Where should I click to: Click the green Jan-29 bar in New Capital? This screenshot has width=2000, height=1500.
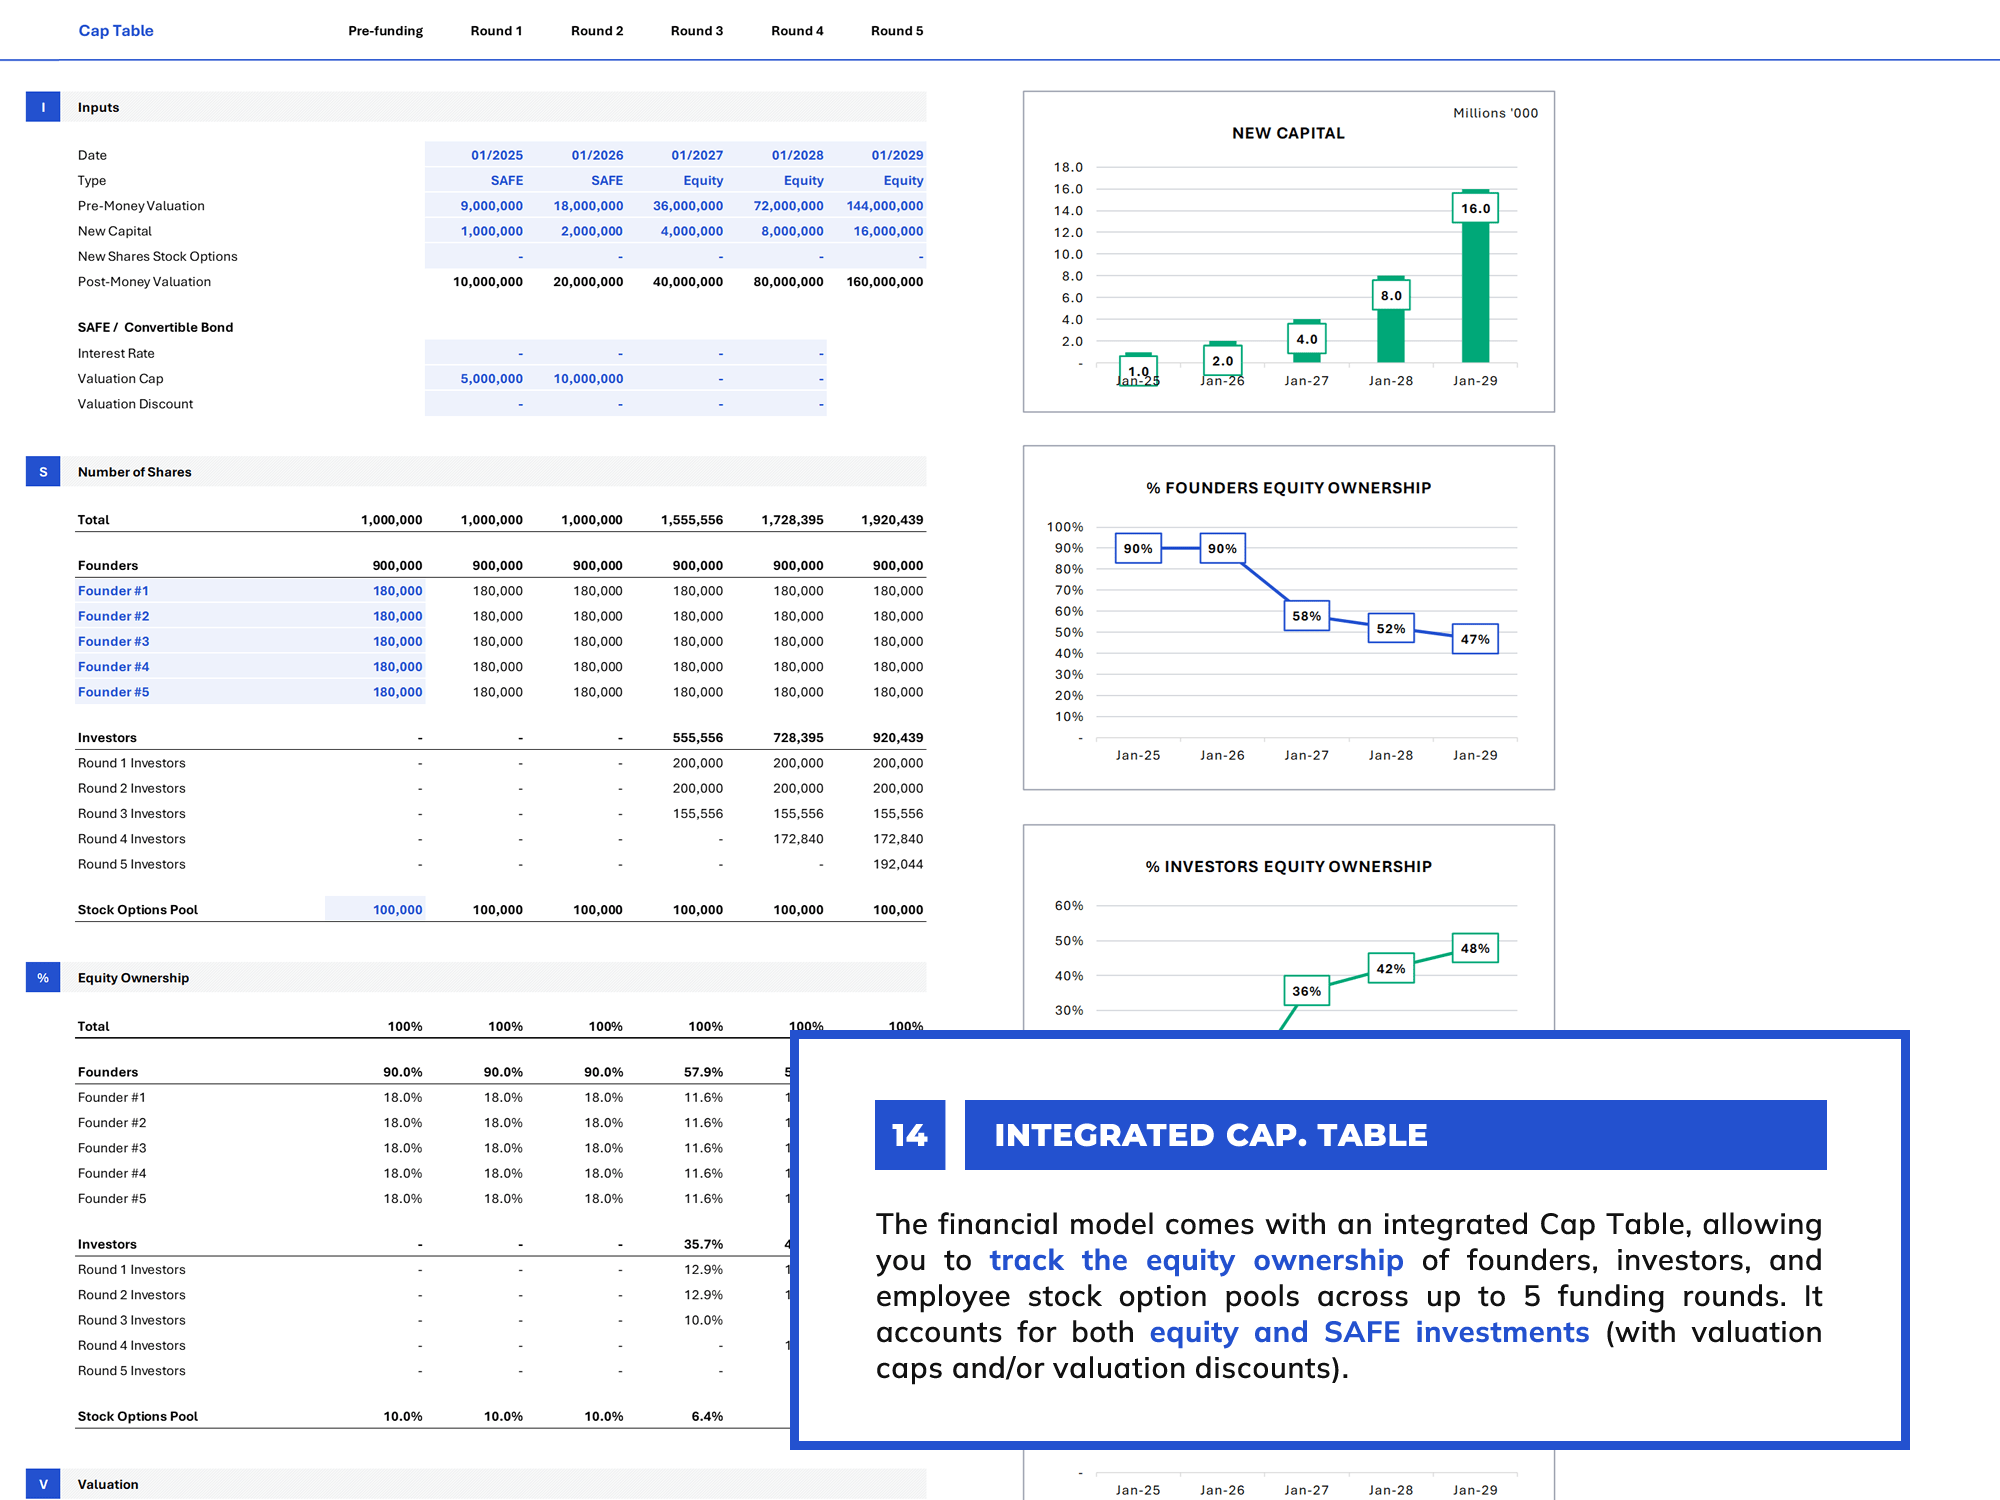pos(1475,290)
